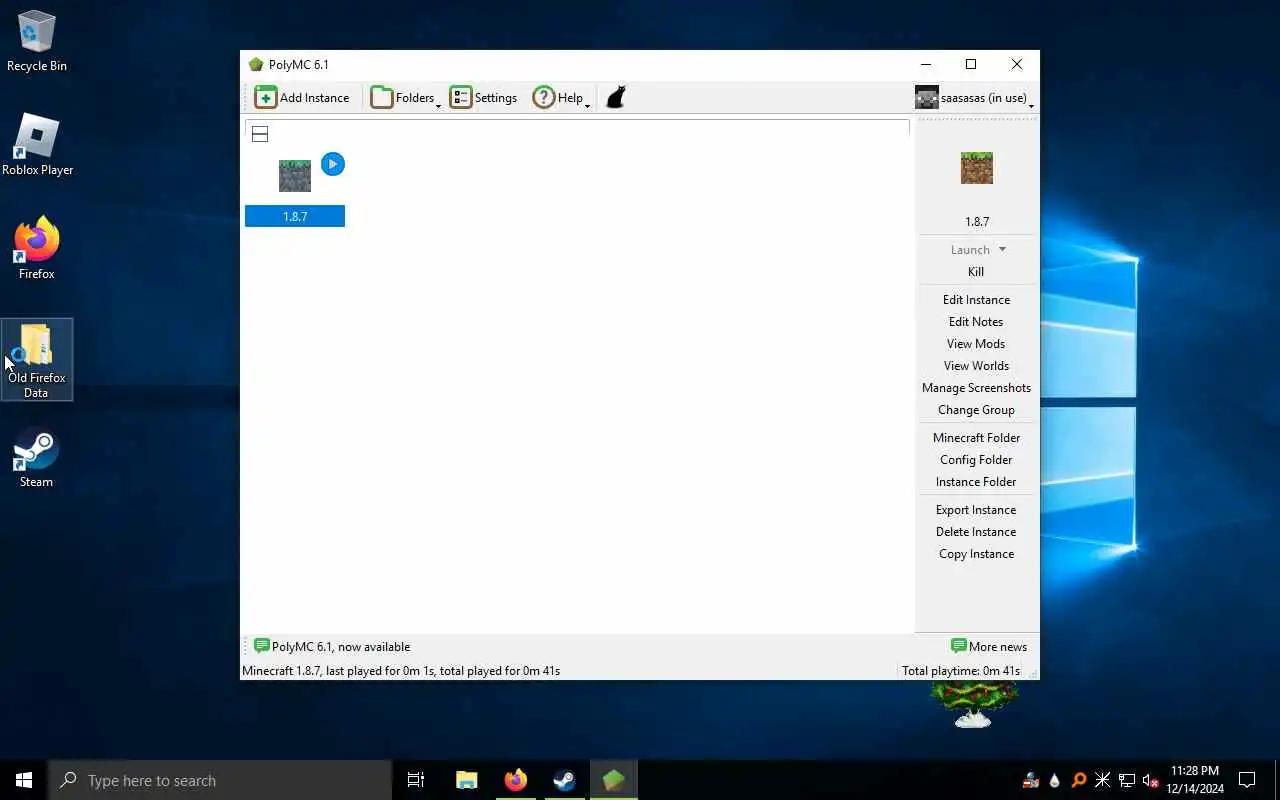Click the 1.8.7 instance label
The width and height of the screenshot is (1280, 800).
click(295, 216)
